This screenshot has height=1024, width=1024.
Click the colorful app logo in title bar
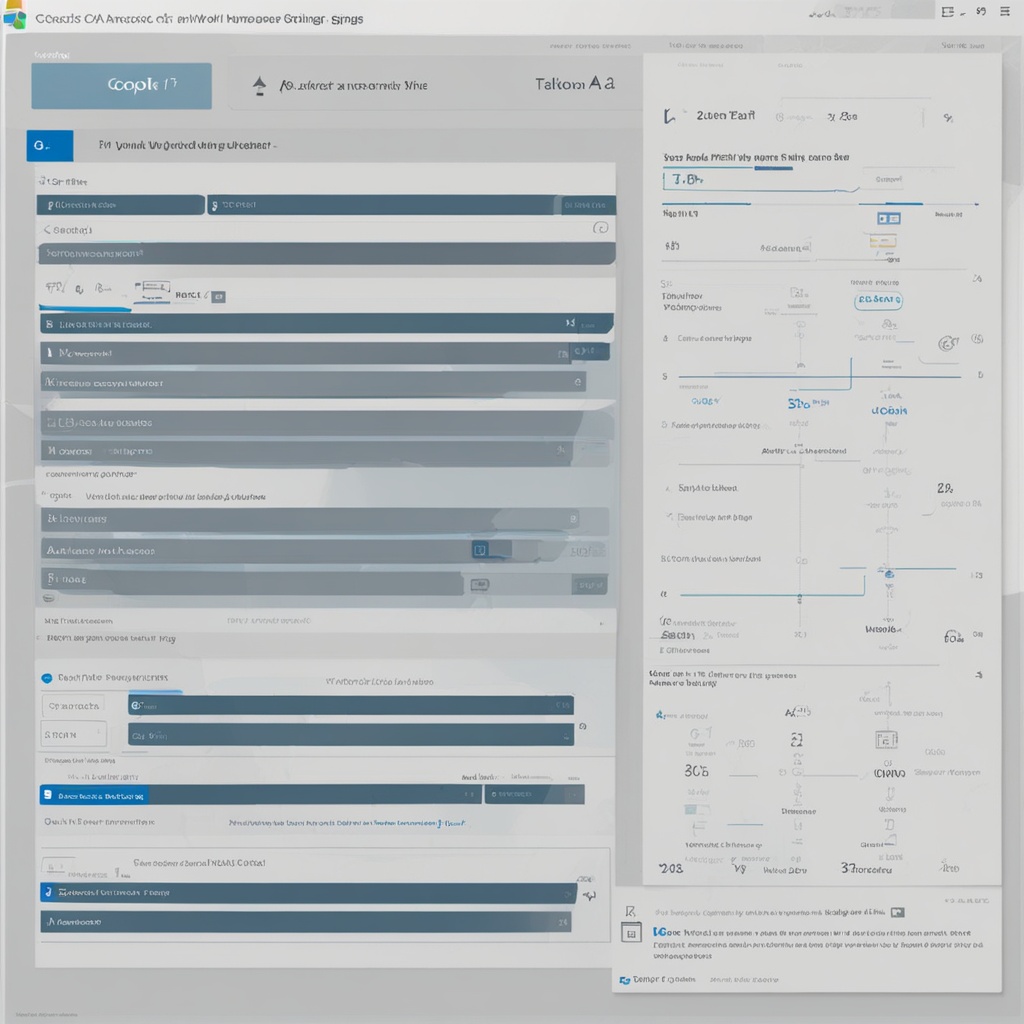click(14, 19)
